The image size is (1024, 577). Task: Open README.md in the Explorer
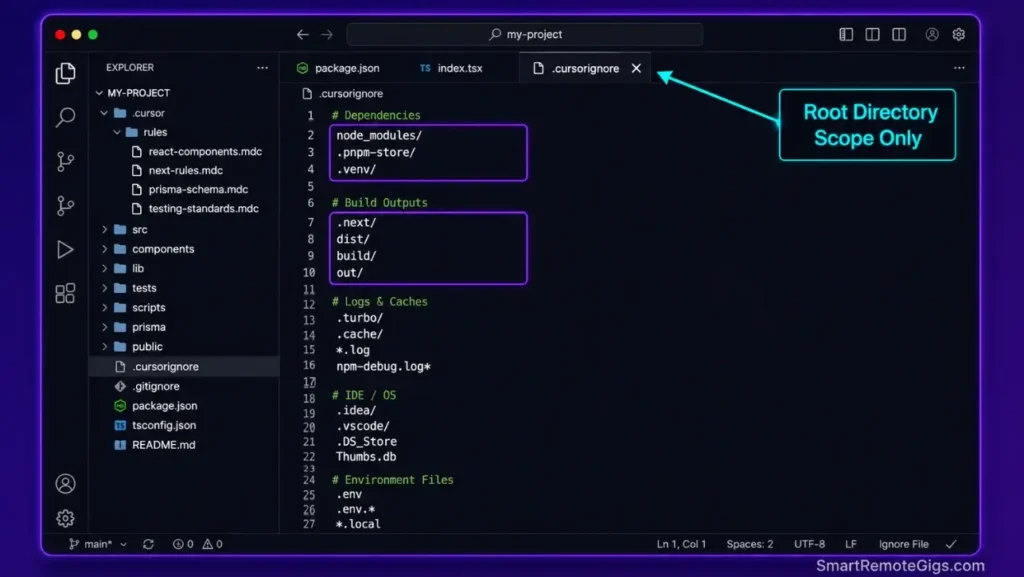pyautogui.click(x=163, y=445)
